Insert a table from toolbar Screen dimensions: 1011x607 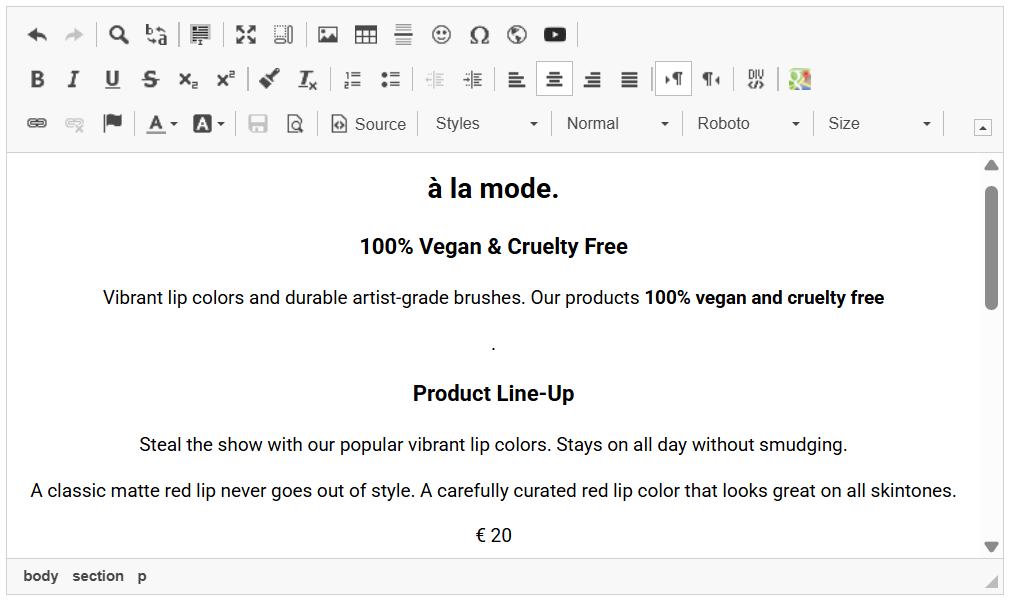(366, 35)
